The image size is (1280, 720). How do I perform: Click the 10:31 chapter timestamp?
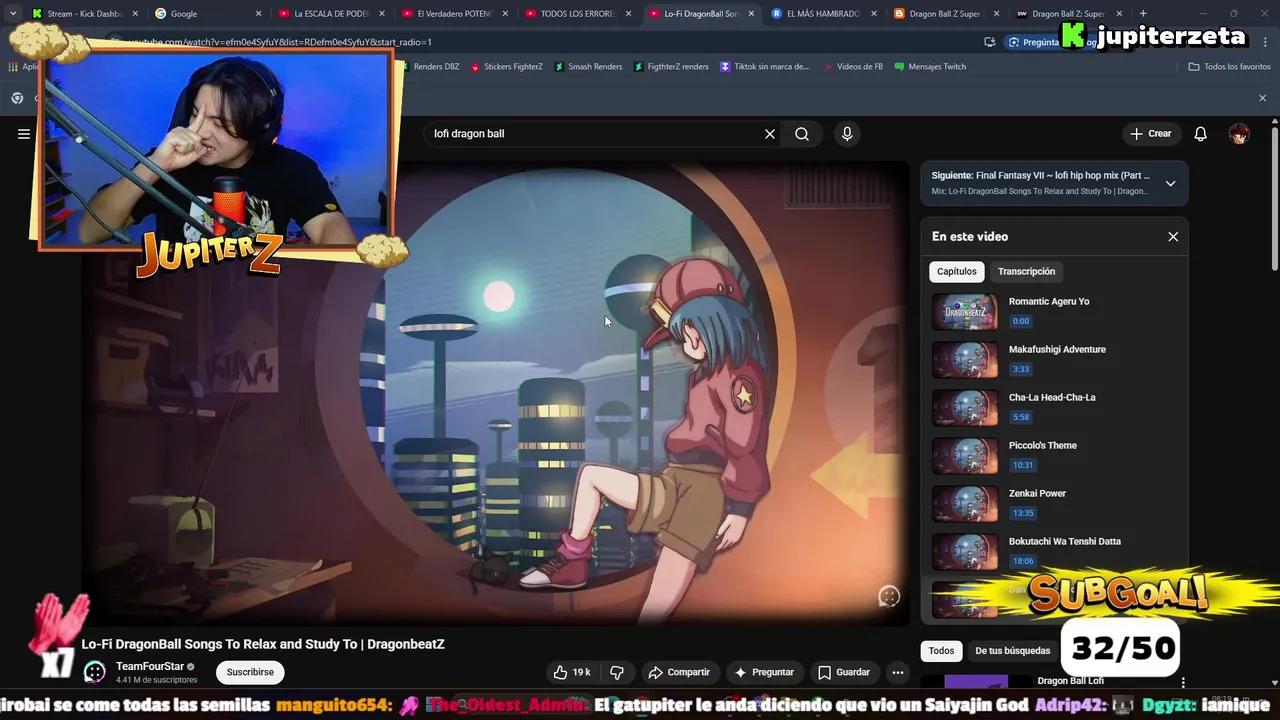click(x=1022, y=465)
